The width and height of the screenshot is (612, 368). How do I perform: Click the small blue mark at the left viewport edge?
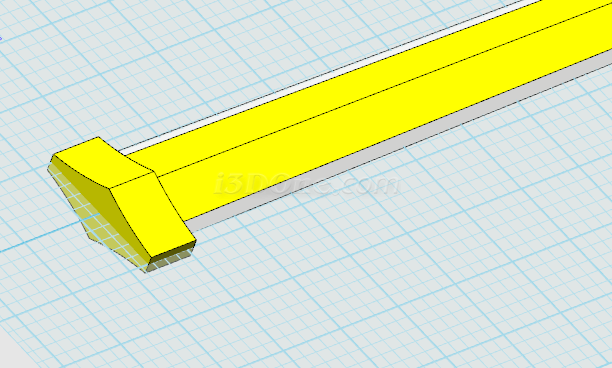1,38
